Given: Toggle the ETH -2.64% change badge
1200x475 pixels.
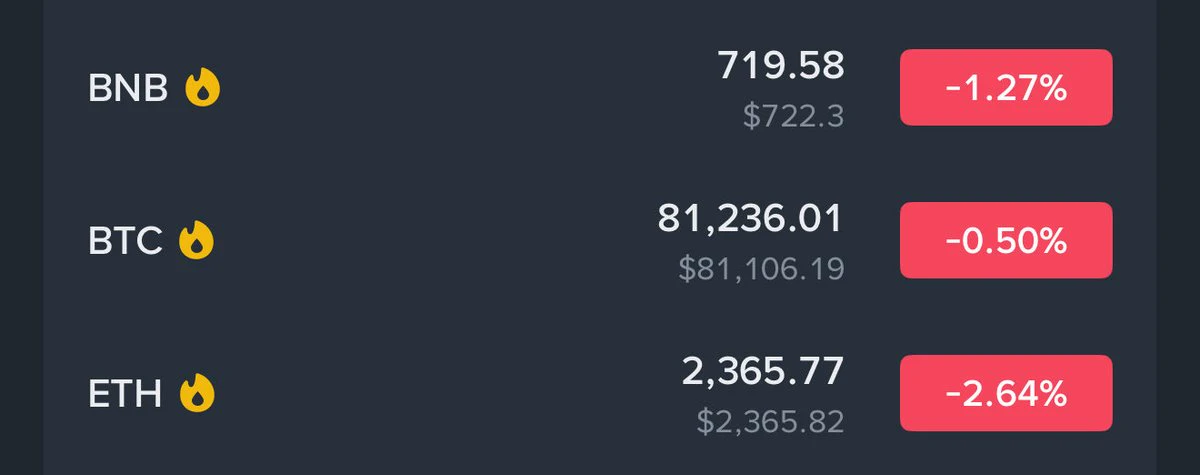Looking at the screenshot, I should [1006, 393].
